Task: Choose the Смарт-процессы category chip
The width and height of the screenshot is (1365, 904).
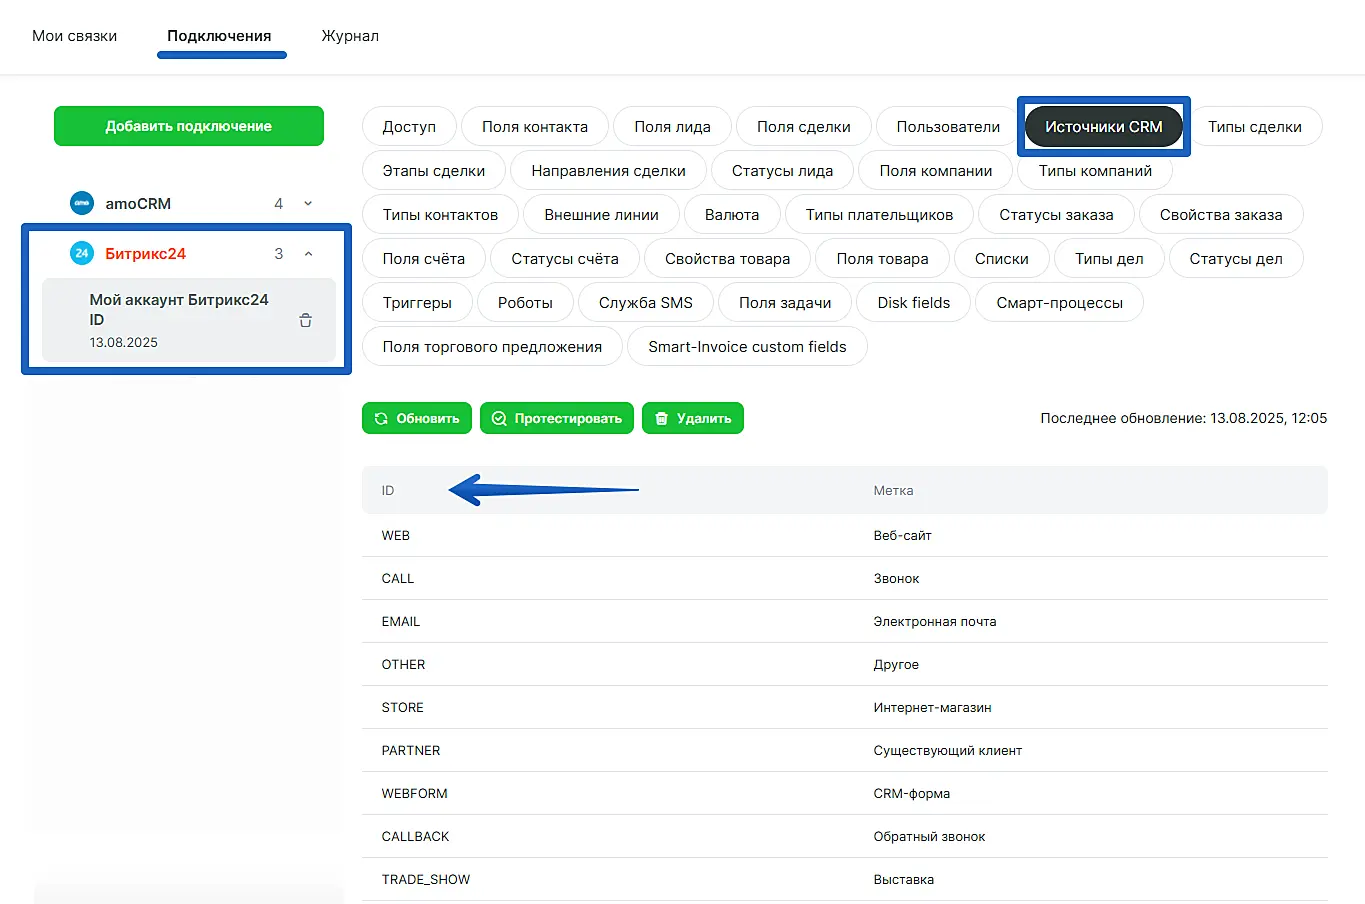Action: click(x=1059, y=303)
